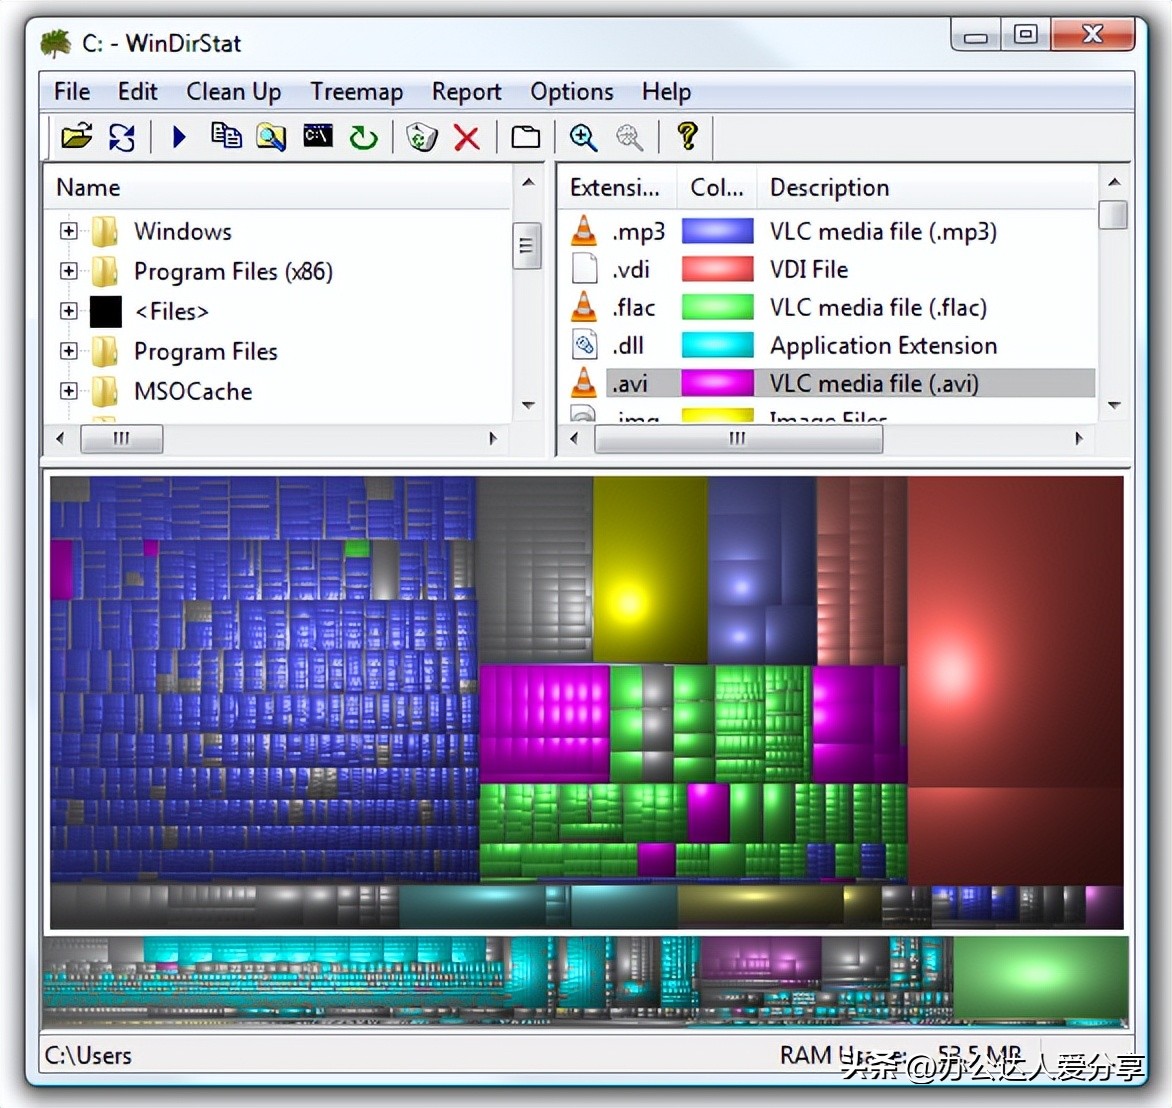
Task: Select the Delete to Recycle Bin icon
Action: 420,137
